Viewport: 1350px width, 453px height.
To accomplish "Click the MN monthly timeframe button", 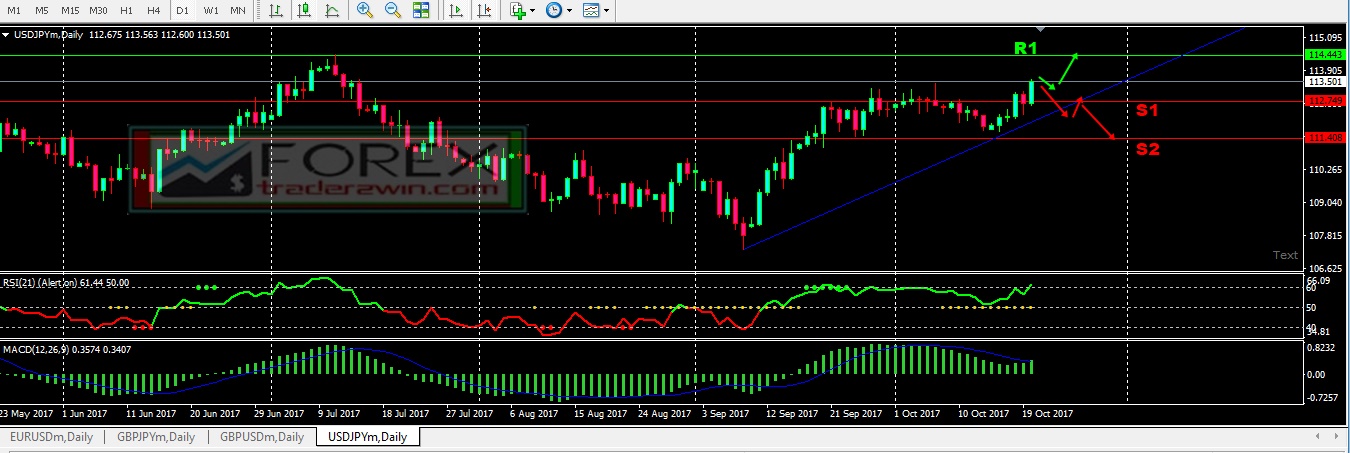I will [x=238, y=10].
